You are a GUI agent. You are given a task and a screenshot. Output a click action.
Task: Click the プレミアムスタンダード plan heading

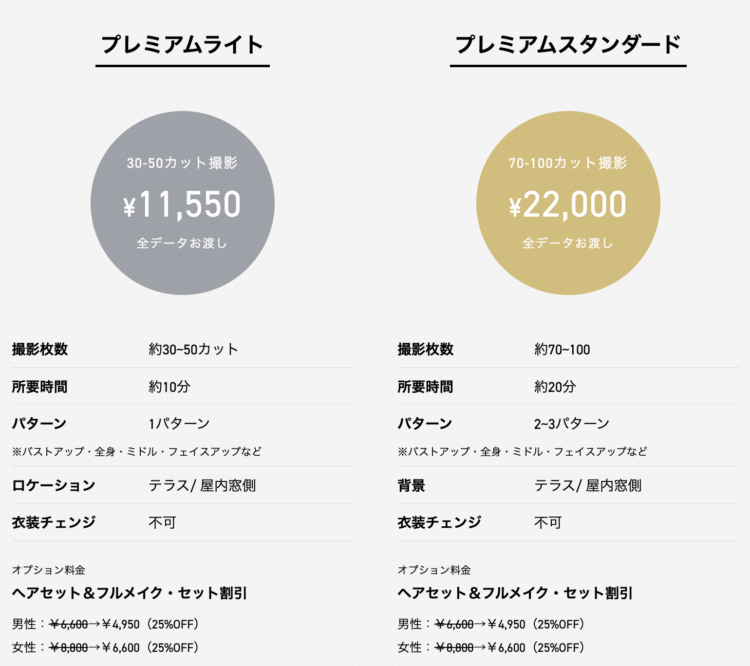[x=568, y=45]
